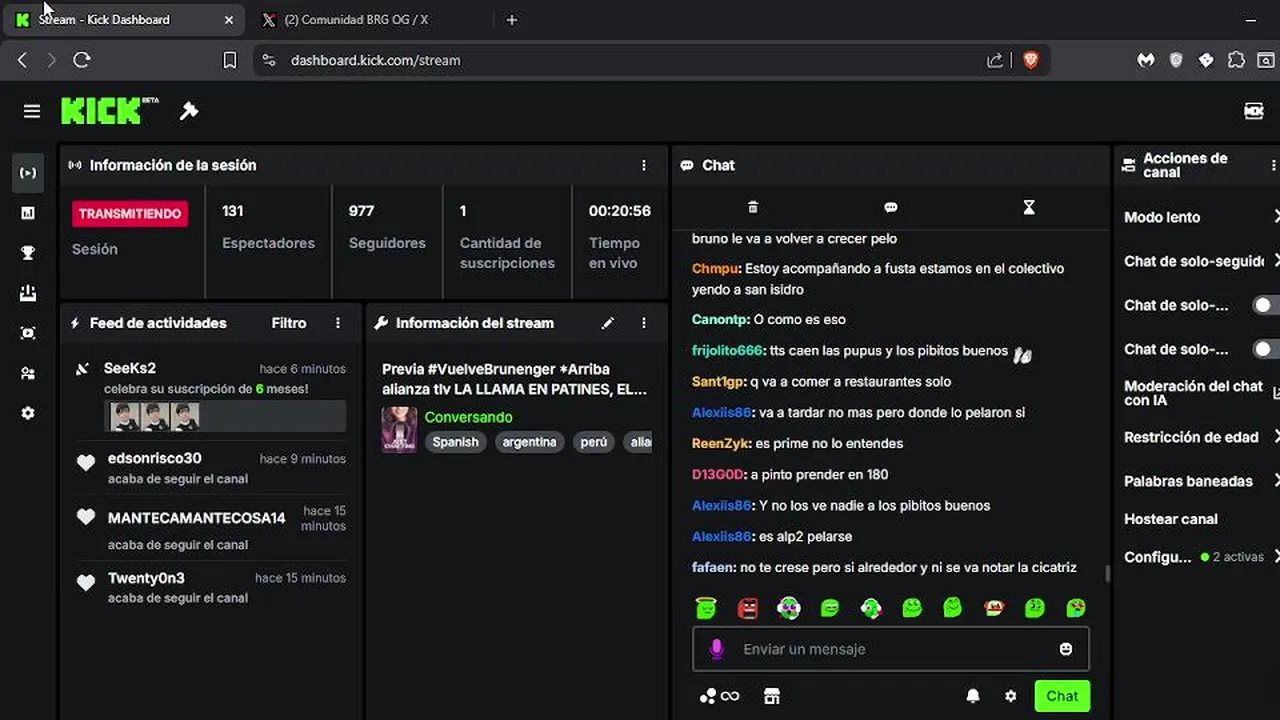
Task: Click the TRANSMITIENDO status badge
Action: (130, 213)
